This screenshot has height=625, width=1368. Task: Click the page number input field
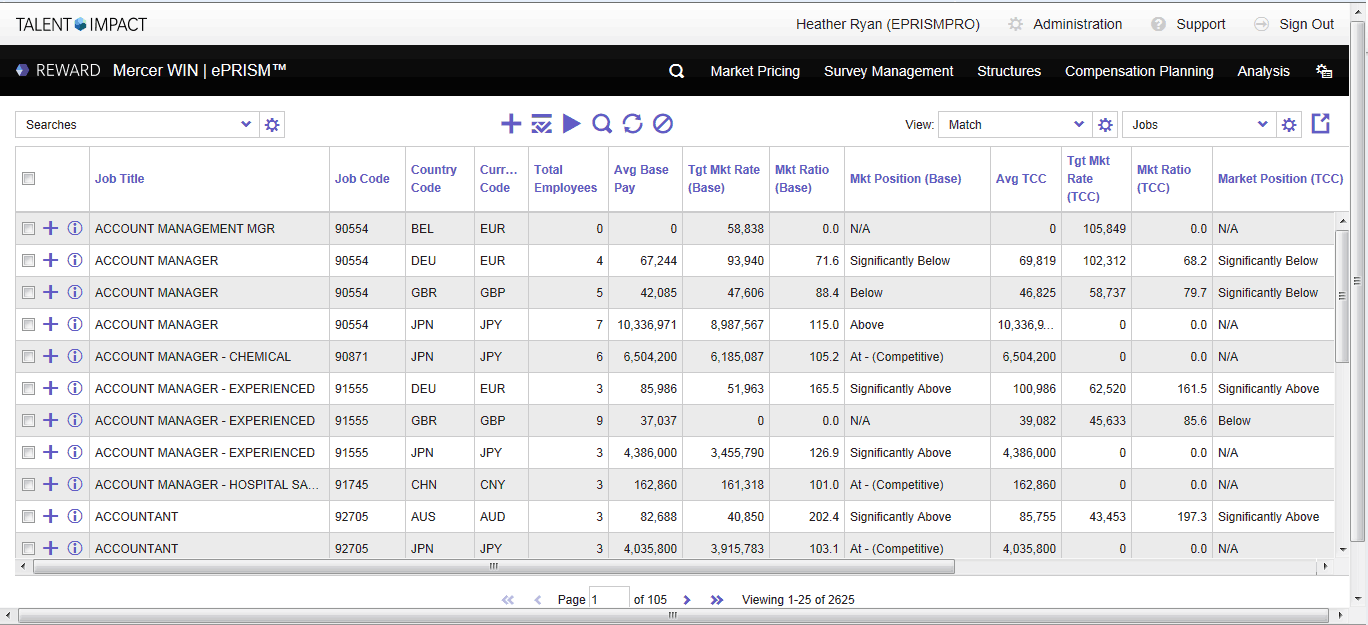pos(609,599)
